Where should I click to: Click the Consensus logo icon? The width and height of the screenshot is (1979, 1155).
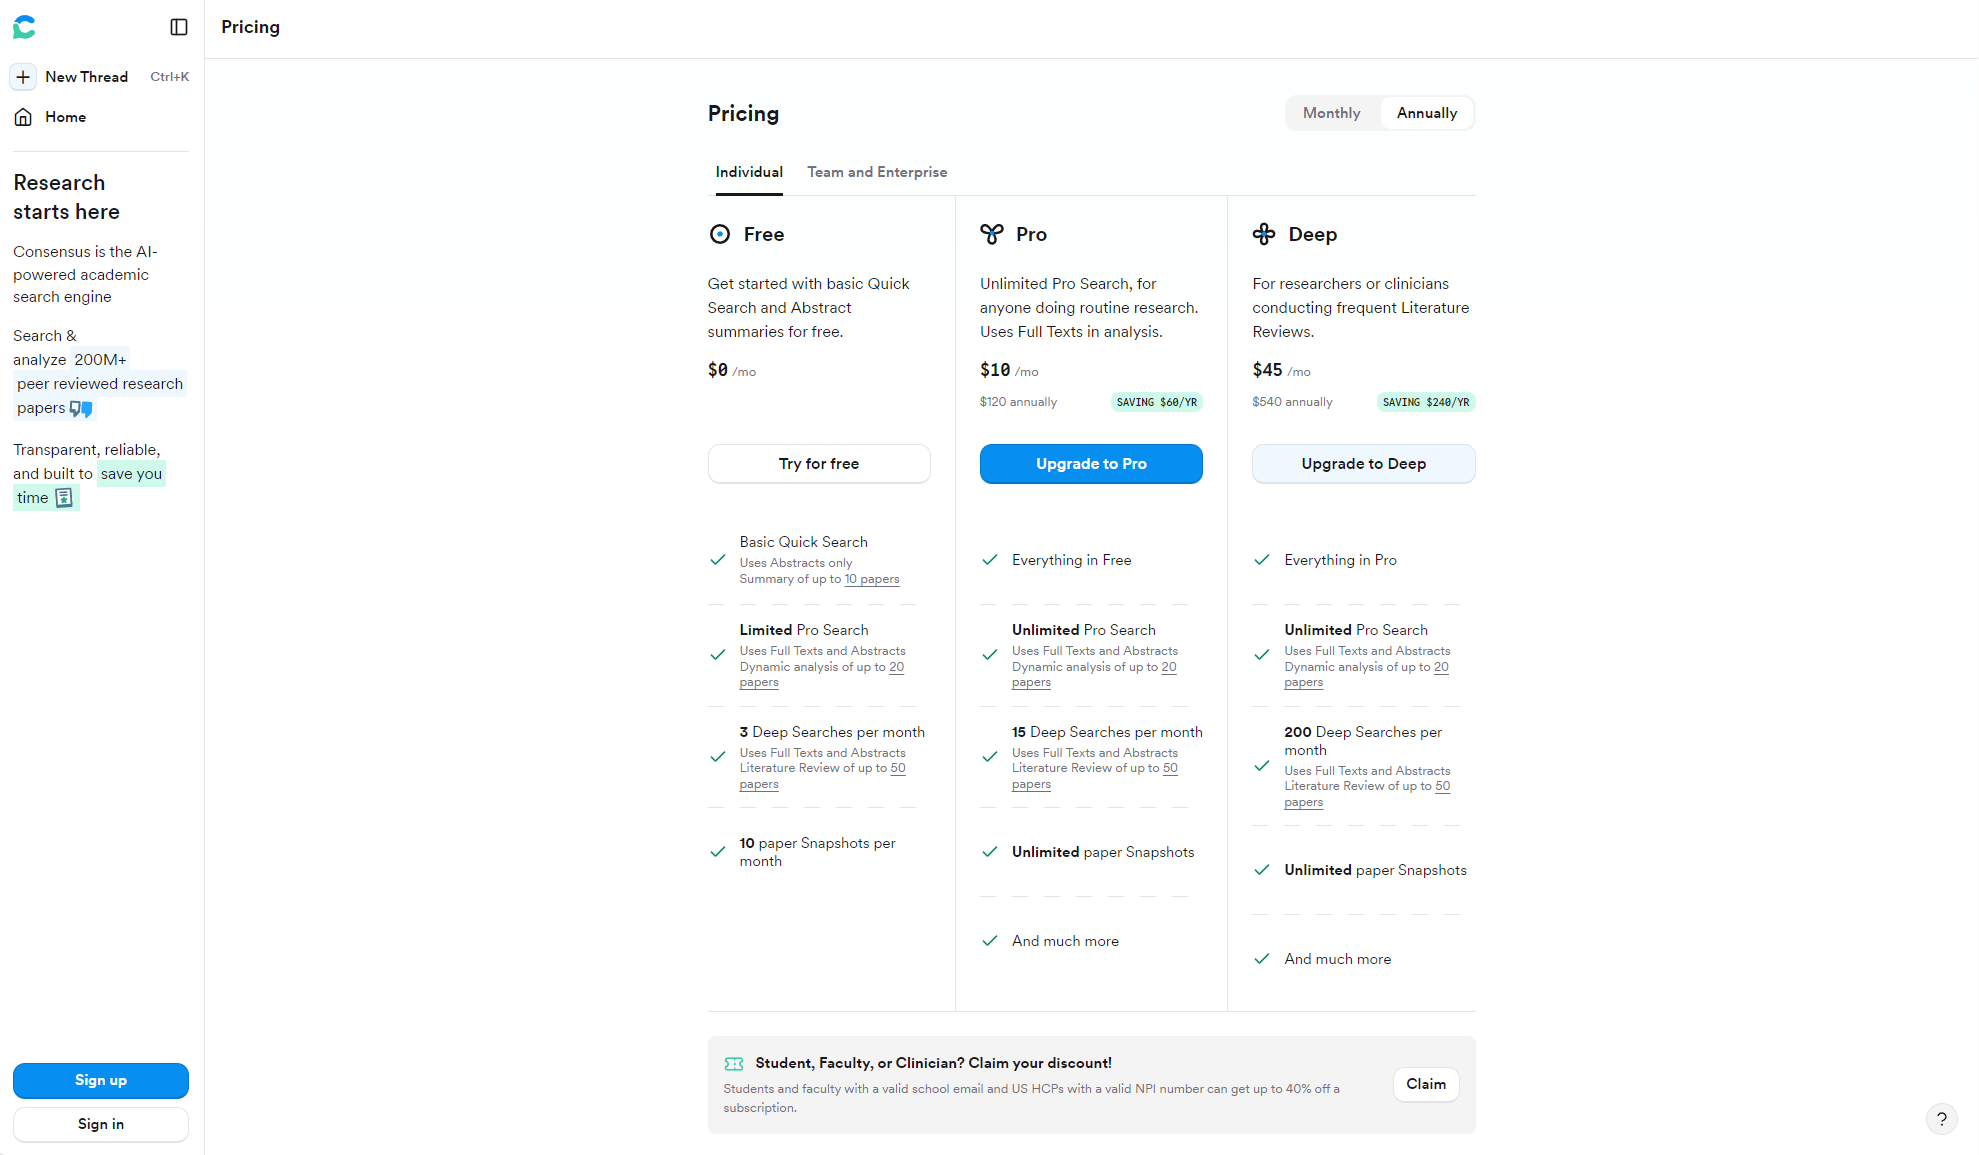pyautogui.click(x=24, y=27)
